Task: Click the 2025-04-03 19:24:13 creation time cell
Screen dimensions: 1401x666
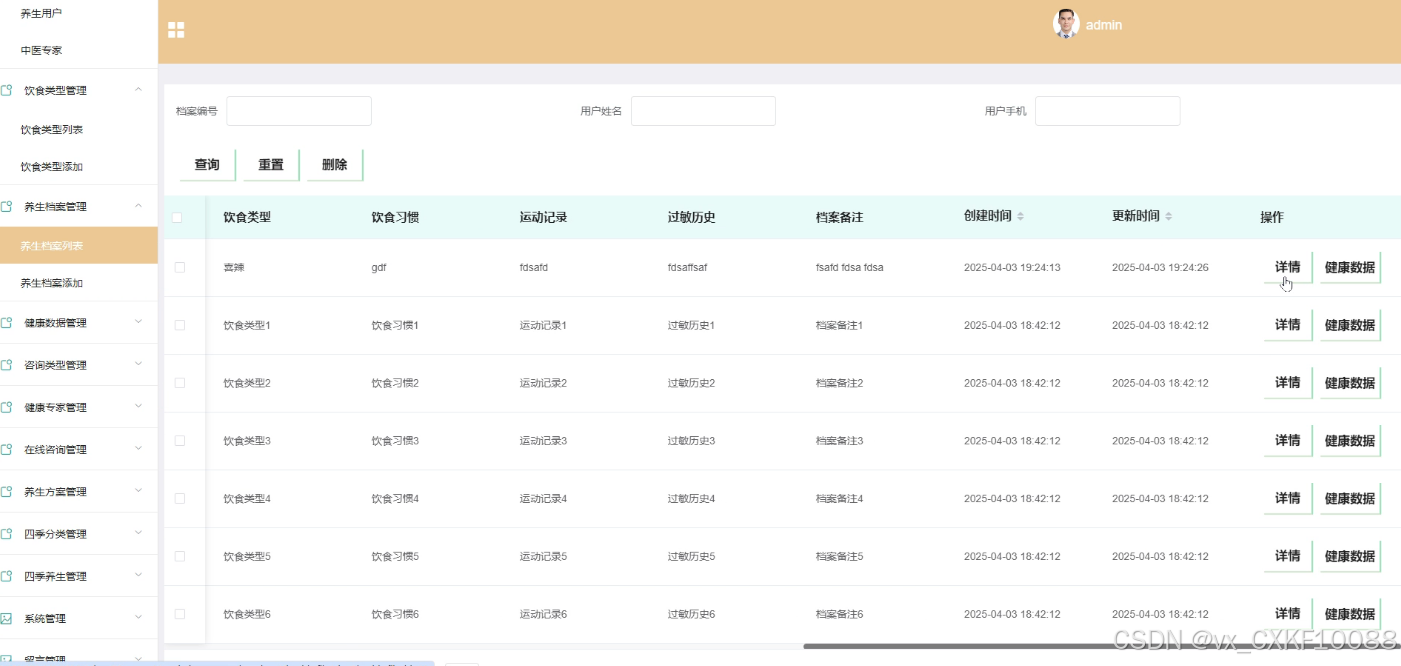Action: point(1012,268)
